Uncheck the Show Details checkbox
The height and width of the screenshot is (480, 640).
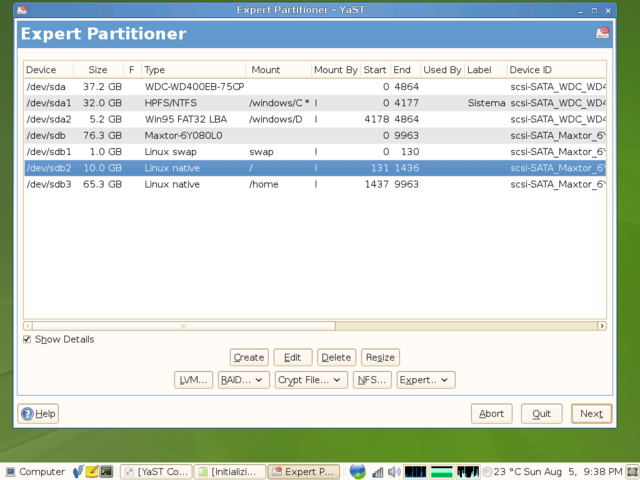pyautogui.click(x=27, y=339)
